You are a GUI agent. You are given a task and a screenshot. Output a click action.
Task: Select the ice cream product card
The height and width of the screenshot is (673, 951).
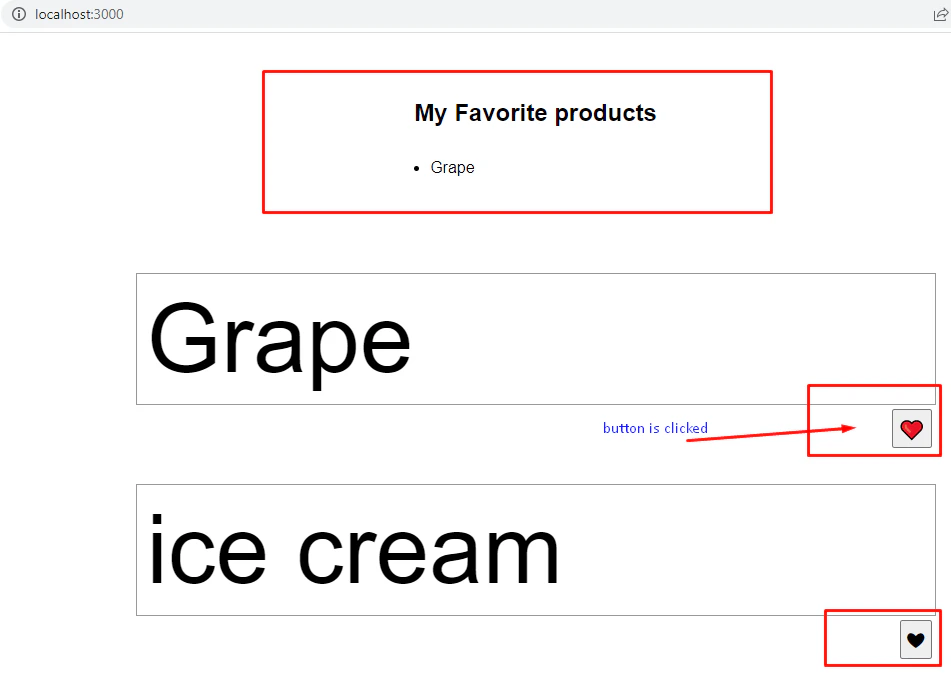click(x=536, y=550)
